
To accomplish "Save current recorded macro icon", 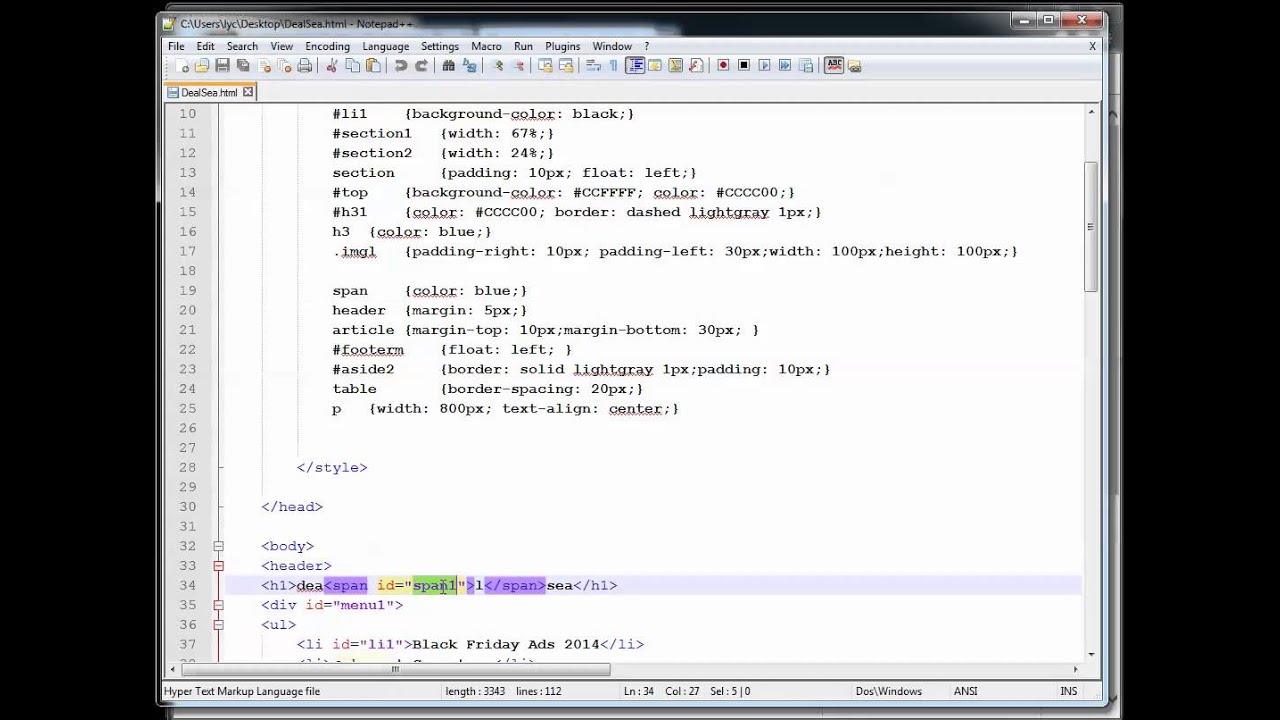I will point(805,66).
